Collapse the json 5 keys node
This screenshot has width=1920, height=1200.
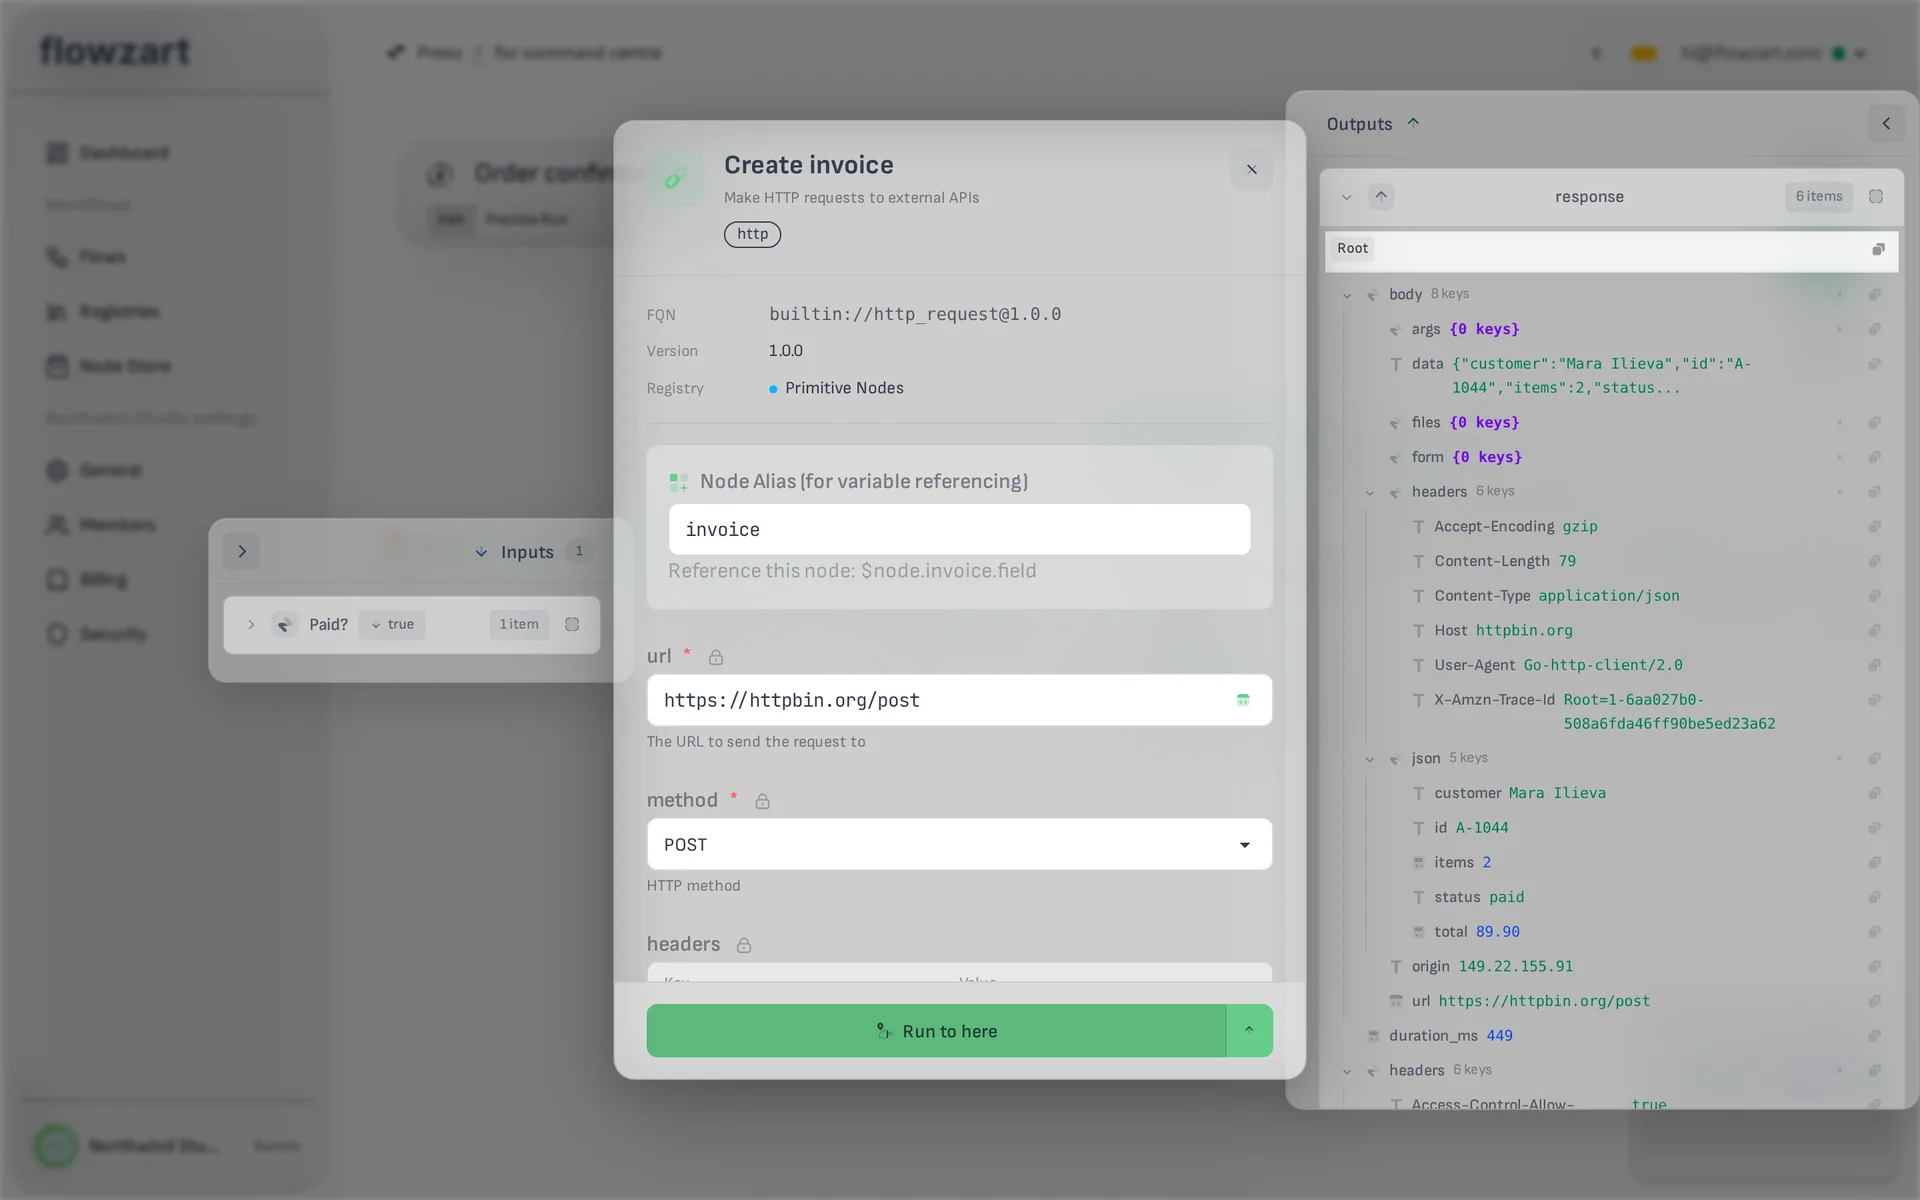[x=1370, y=759]
